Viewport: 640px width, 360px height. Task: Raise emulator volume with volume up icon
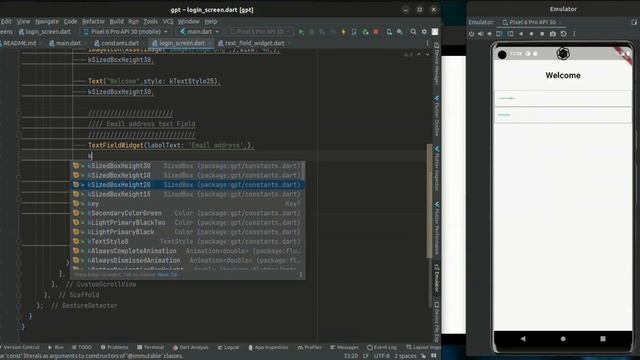[x=480, y=34]
